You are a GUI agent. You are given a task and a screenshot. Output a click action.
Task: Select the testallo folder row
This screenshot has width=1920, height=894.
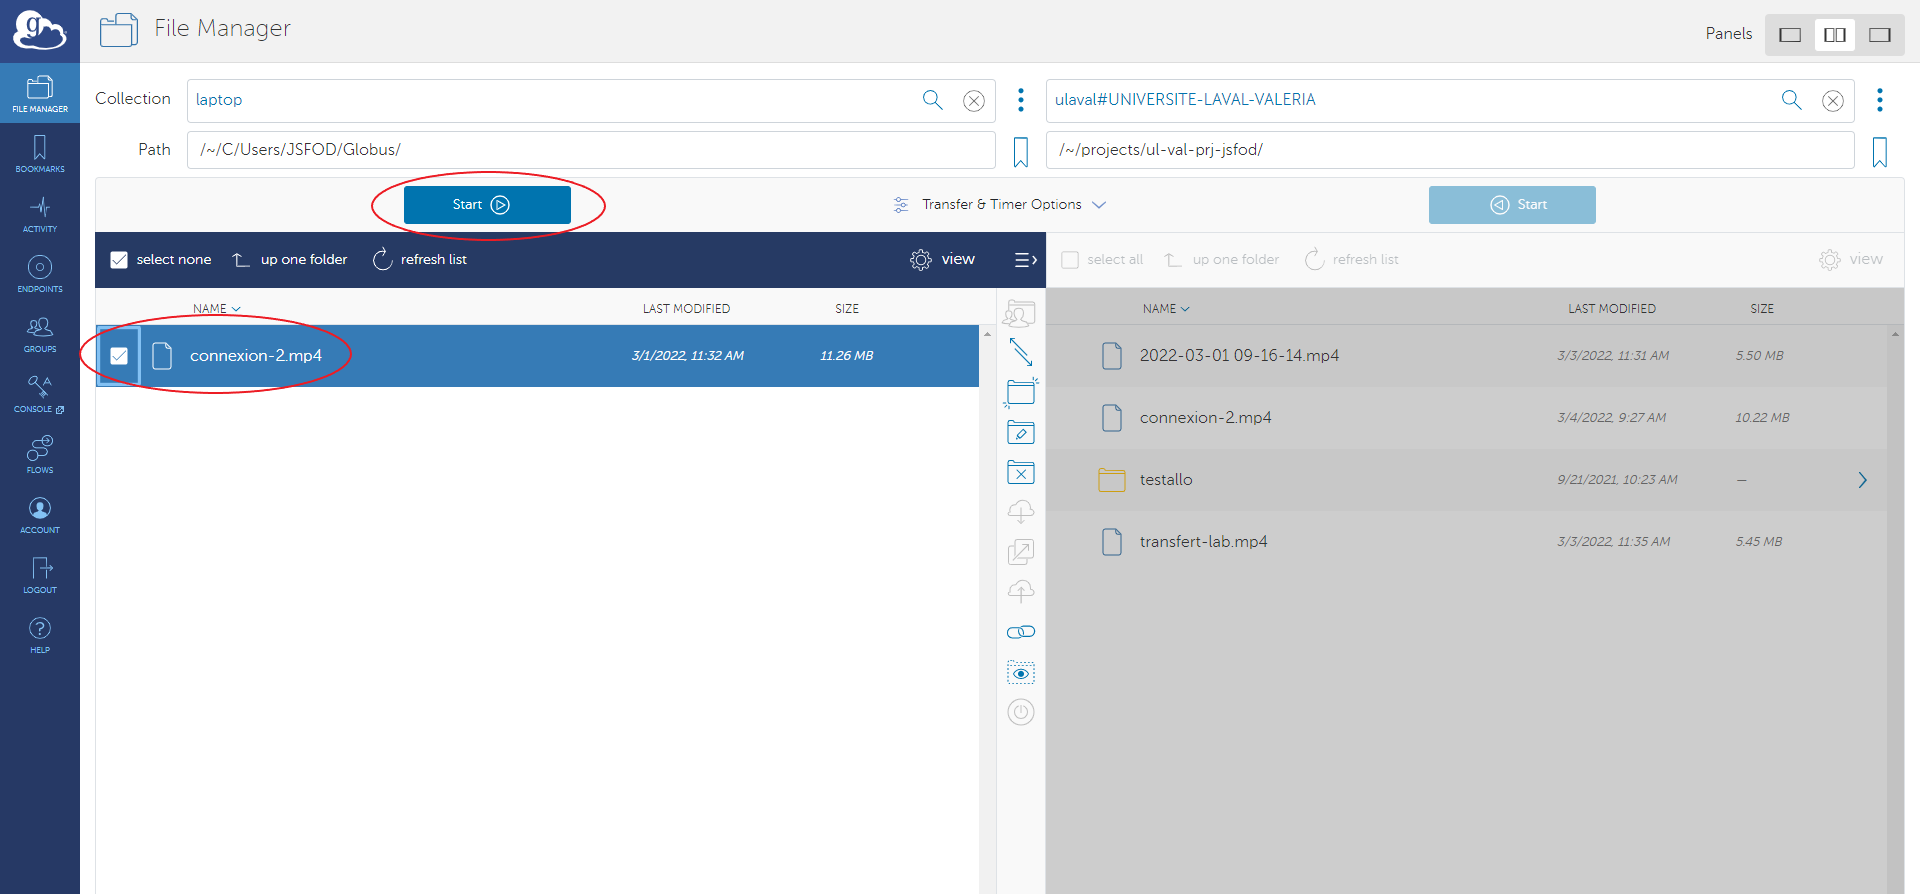coord(1467,480)
